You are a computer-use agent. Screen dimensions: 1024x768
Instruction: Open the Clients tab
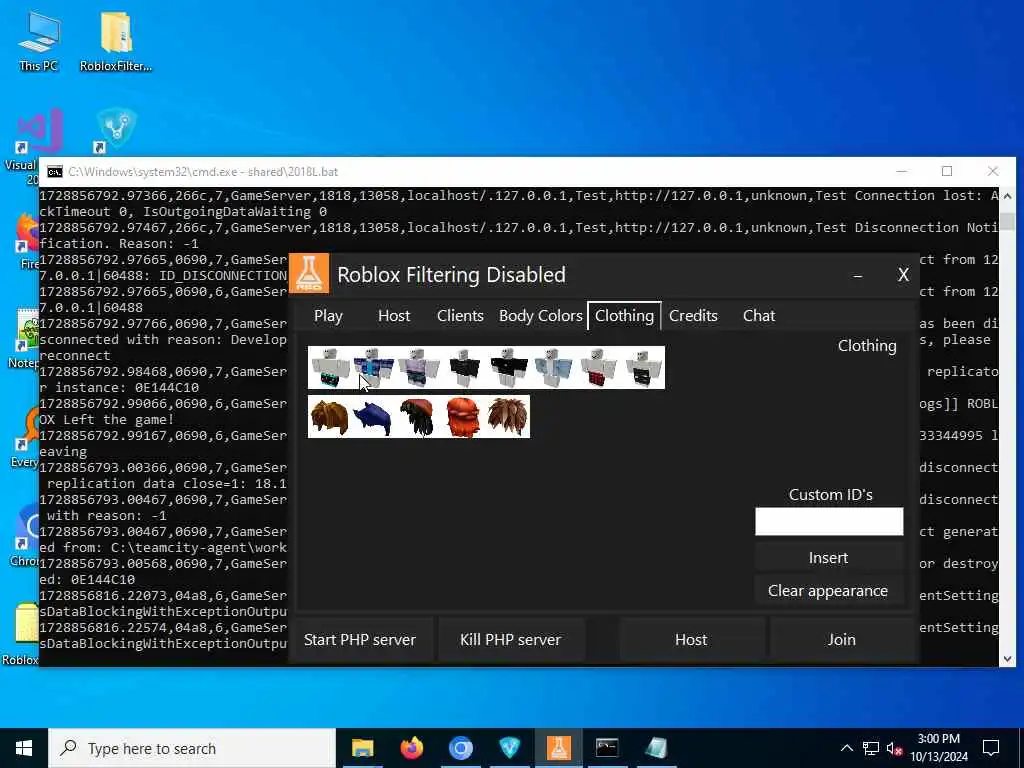(x=460, y=315)
